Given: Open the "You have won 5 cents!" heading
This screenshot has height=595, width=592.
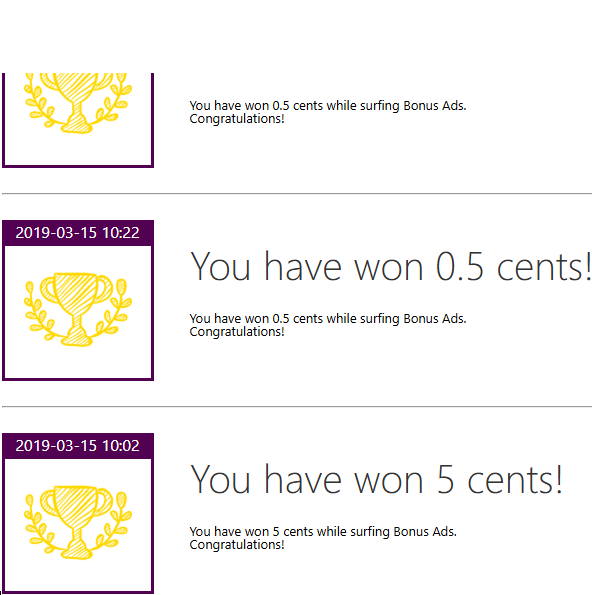Looking at the screenshot, I should pos(376,480).
